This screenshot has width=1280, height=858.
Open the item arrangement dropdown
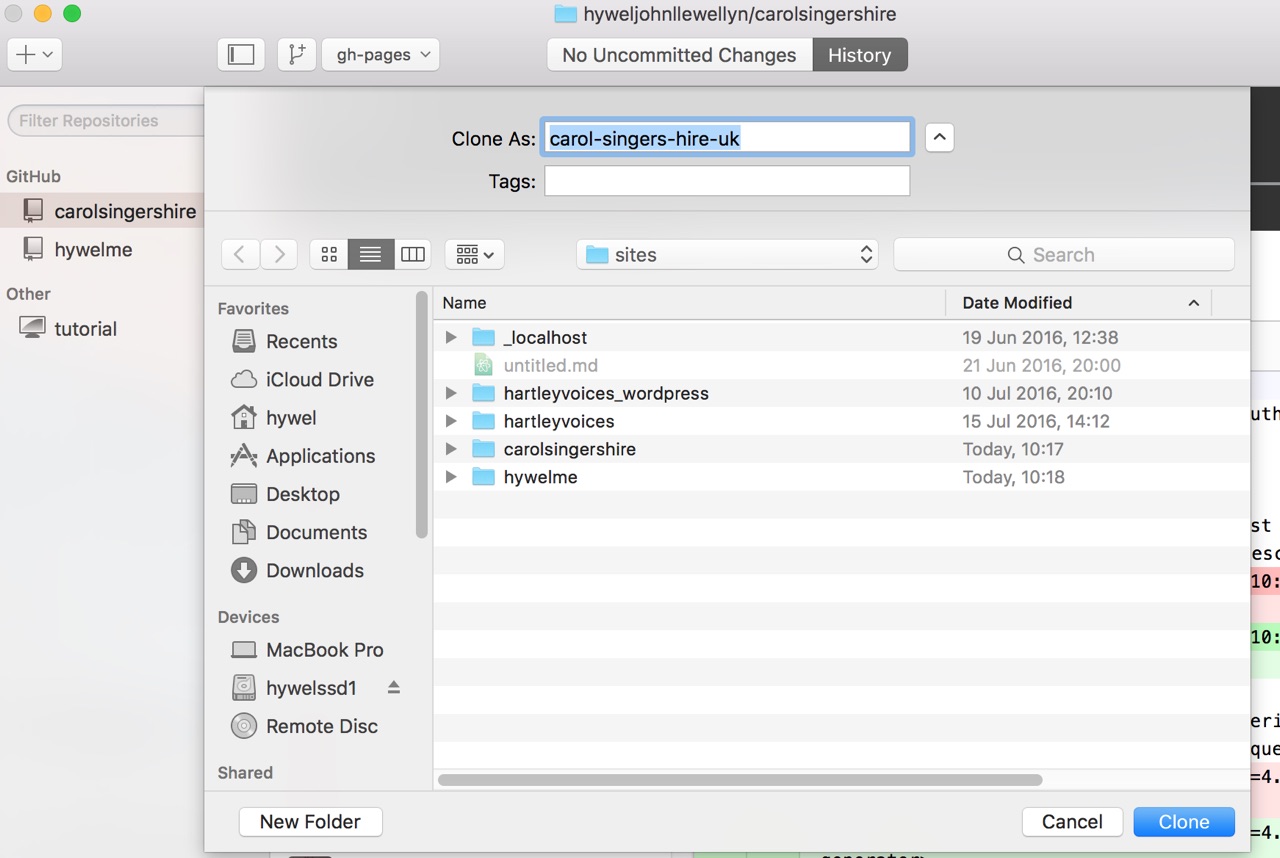[474, 254]
